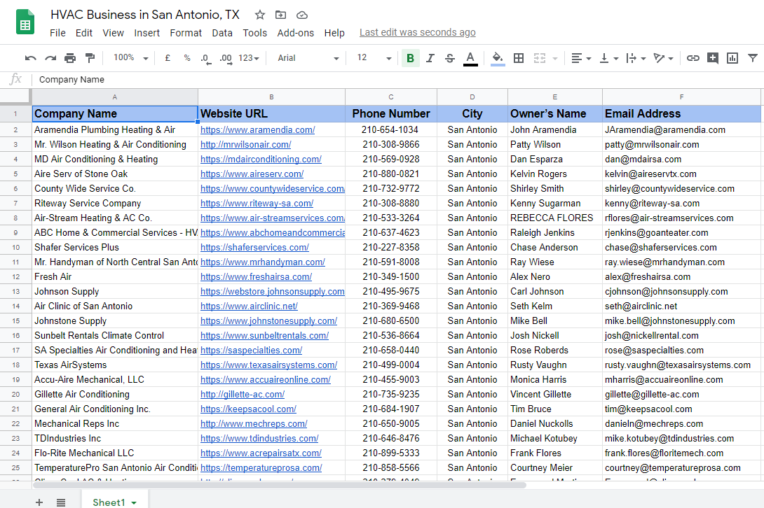Open the Data menu
This screenshot has width=764, height=508.
(222, 33)
